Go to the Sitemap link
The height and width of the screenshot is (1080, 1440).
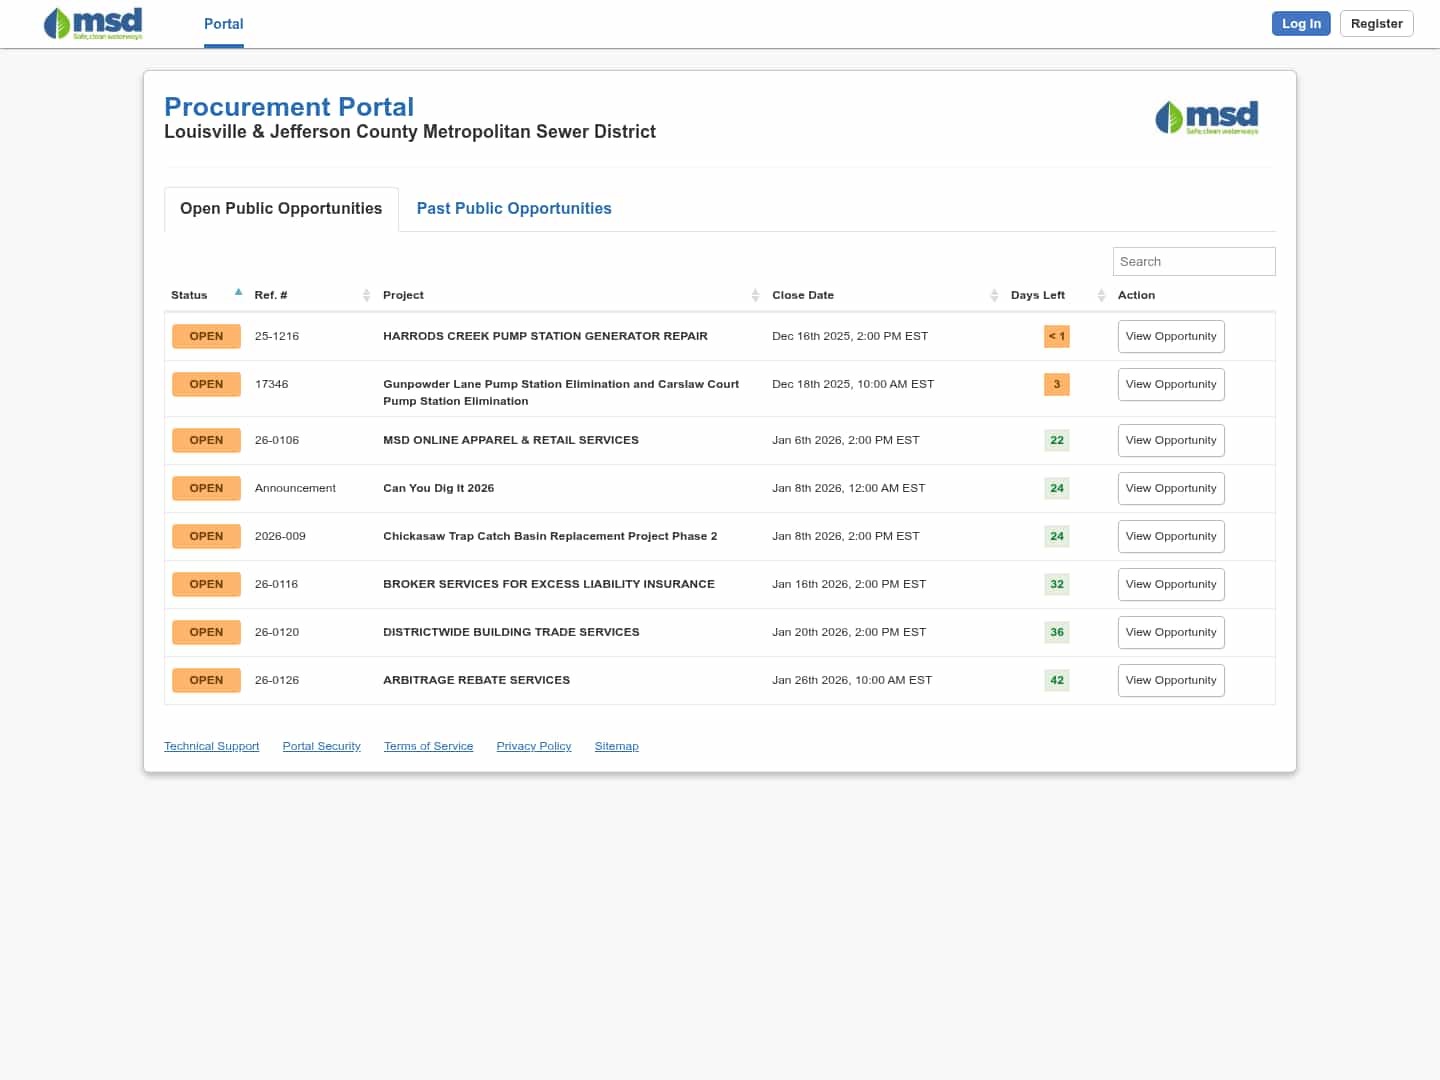616,746
